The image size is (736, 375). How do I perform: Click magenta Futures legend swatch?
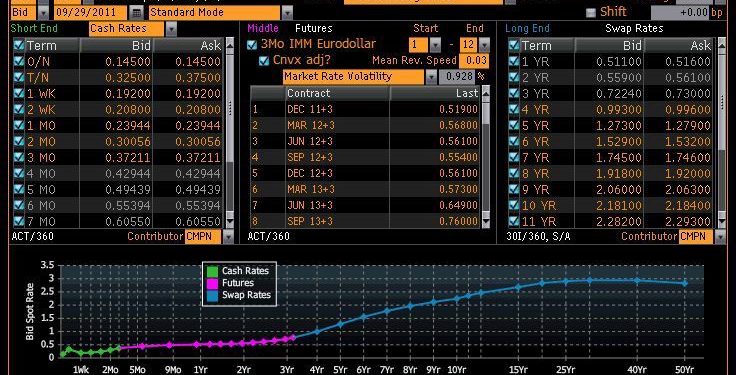pyautogui.click(x=213, y=283)
